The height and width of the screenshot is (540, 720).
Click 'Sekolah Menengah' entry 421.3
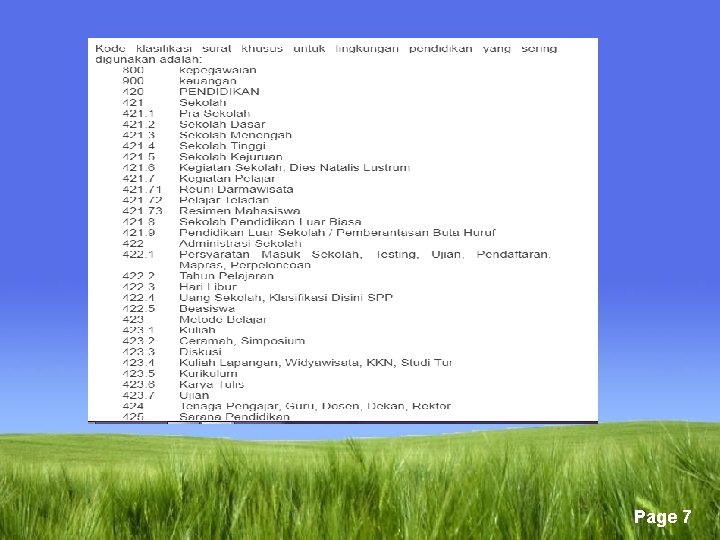click(x=207, y=135)
